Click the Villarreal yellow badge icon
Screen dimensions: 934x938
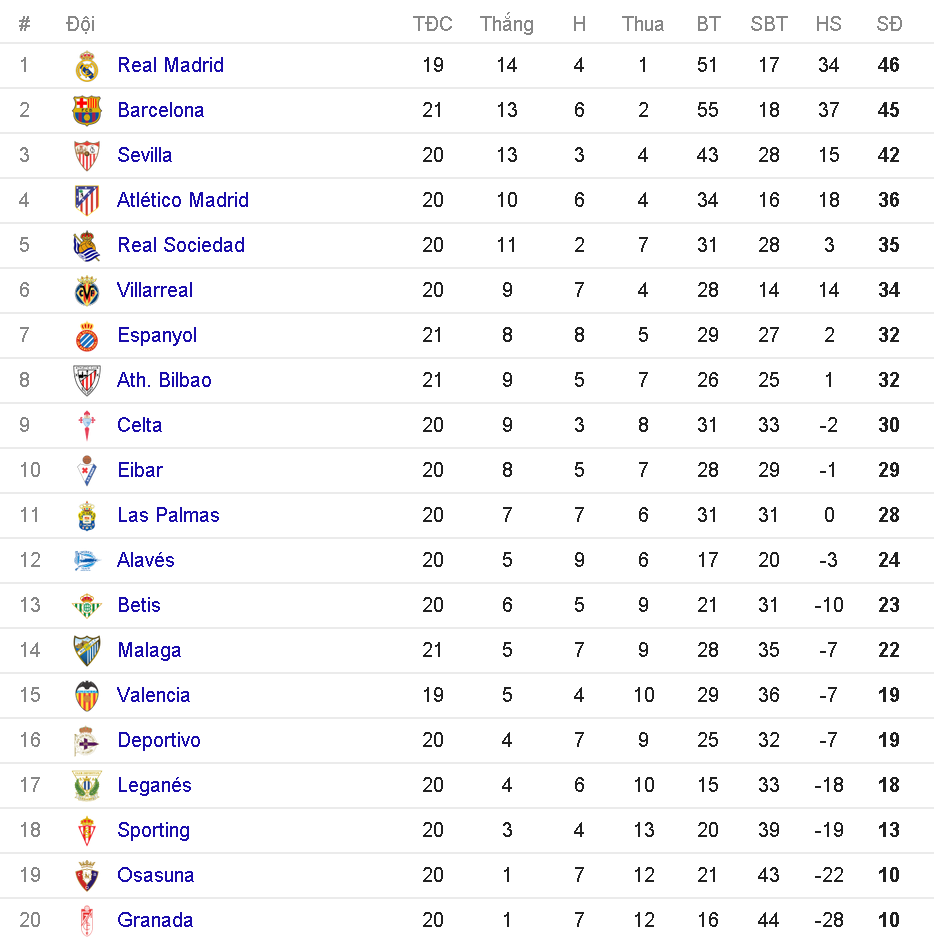pos(87,291)
